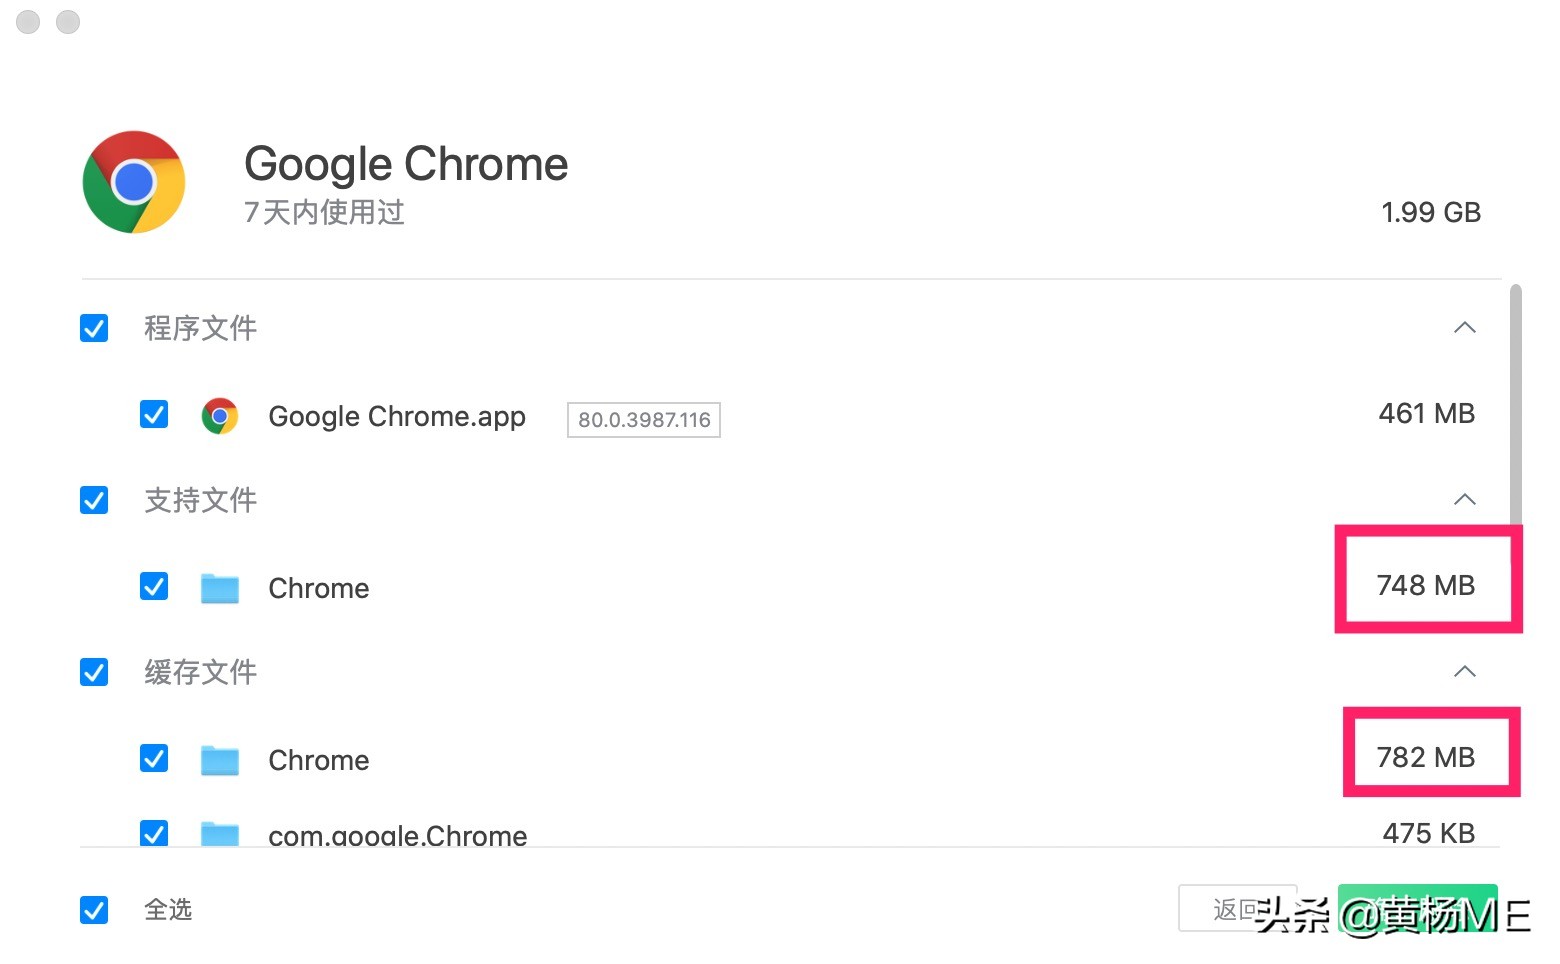This screenshot has width=1560, height=964.
Task: Toggle the 支持文件 category checkbox
Action: coord(94,500)
